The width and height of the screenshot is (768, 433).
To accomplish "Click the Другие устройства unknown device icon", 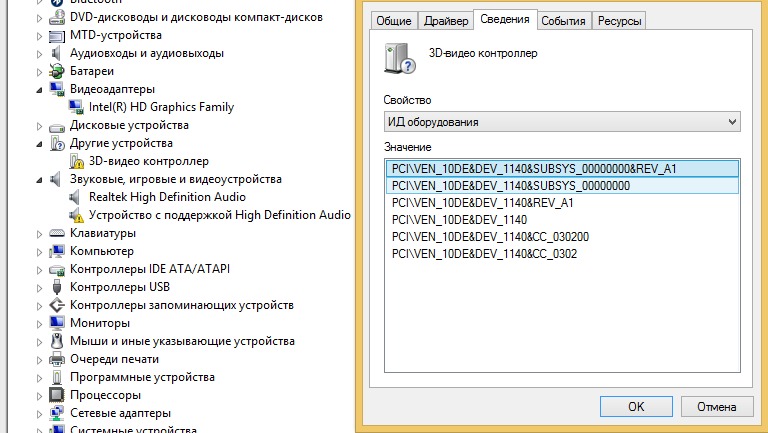I will pyautogui.click(x=57, y=144).
